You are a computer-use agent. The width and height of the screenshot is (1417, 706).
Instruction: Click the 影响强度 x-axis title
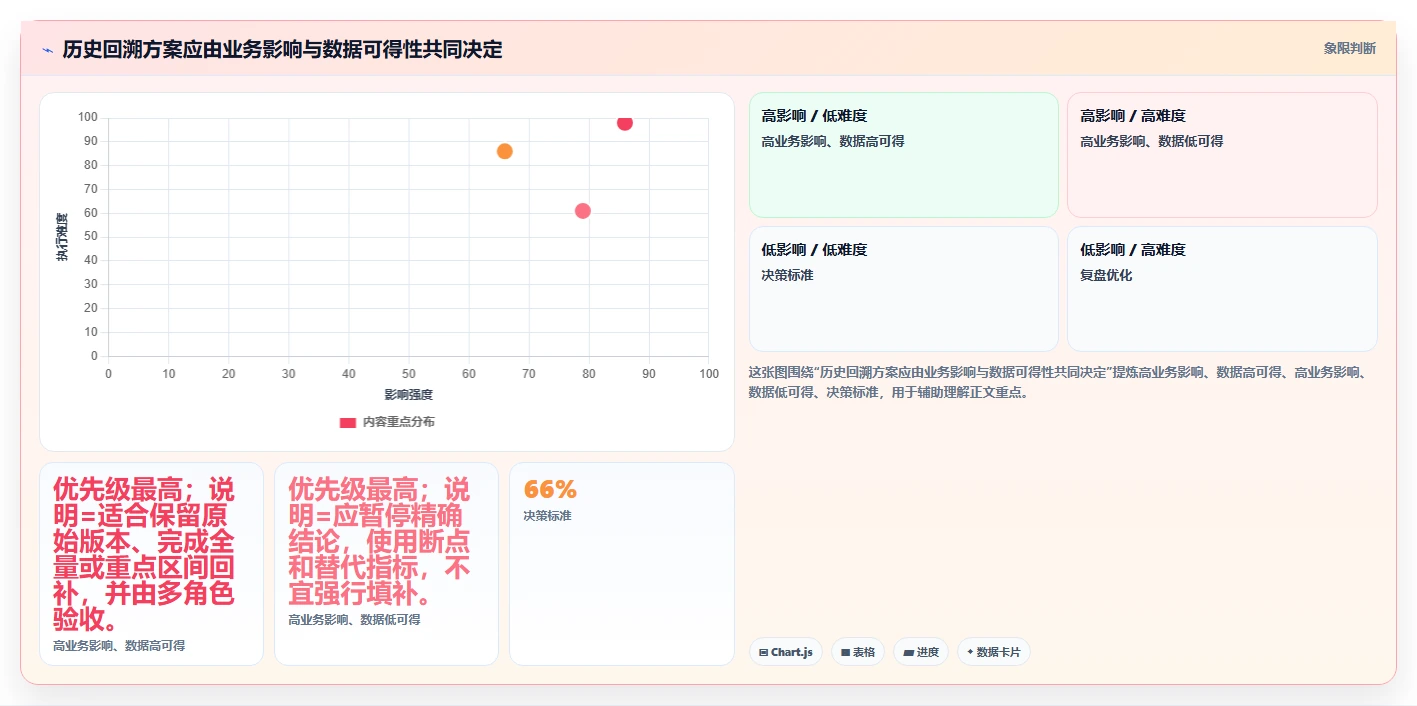(408, 395)
